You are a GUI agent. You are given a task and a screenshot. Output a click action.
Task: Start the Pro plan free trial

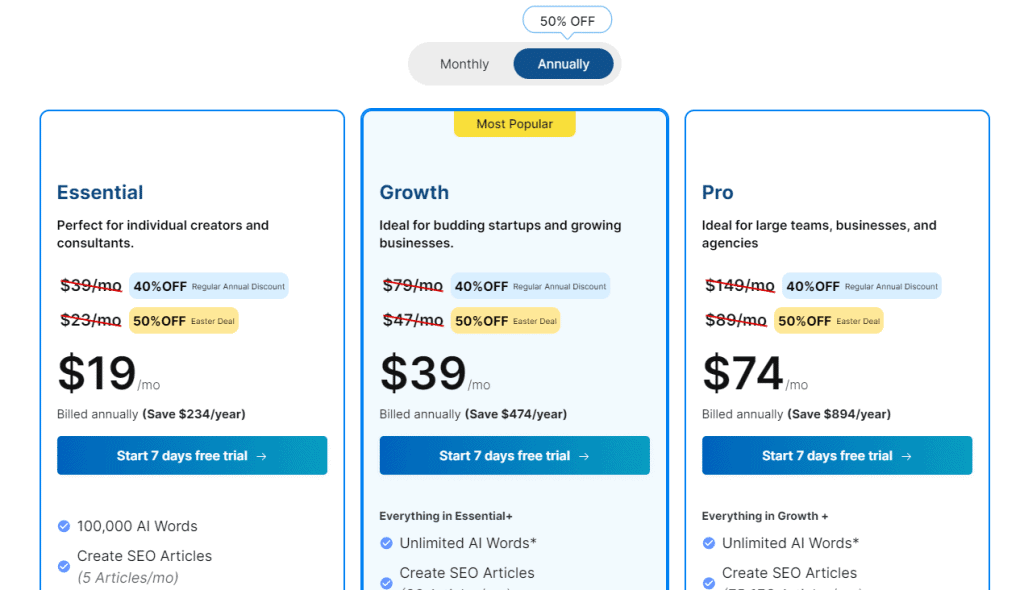coord(837,455)
